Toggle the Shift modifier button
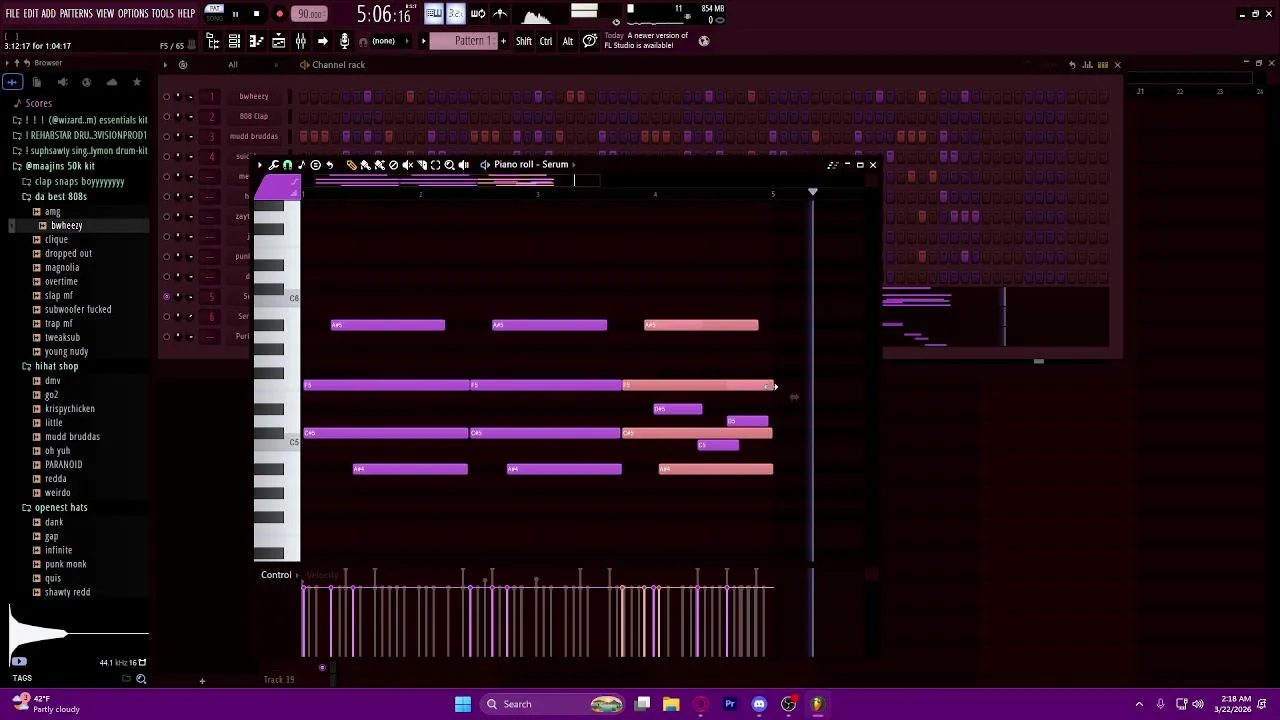Viewport: 1280px width, 720px height. pos(524,41)
